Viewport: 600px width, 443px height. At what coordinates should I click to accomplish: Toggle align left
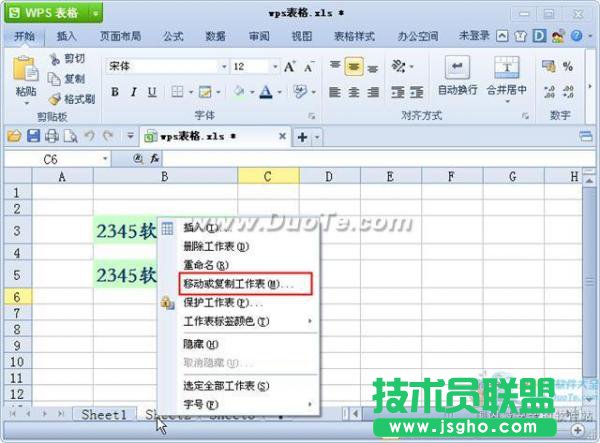pos(335,92)
